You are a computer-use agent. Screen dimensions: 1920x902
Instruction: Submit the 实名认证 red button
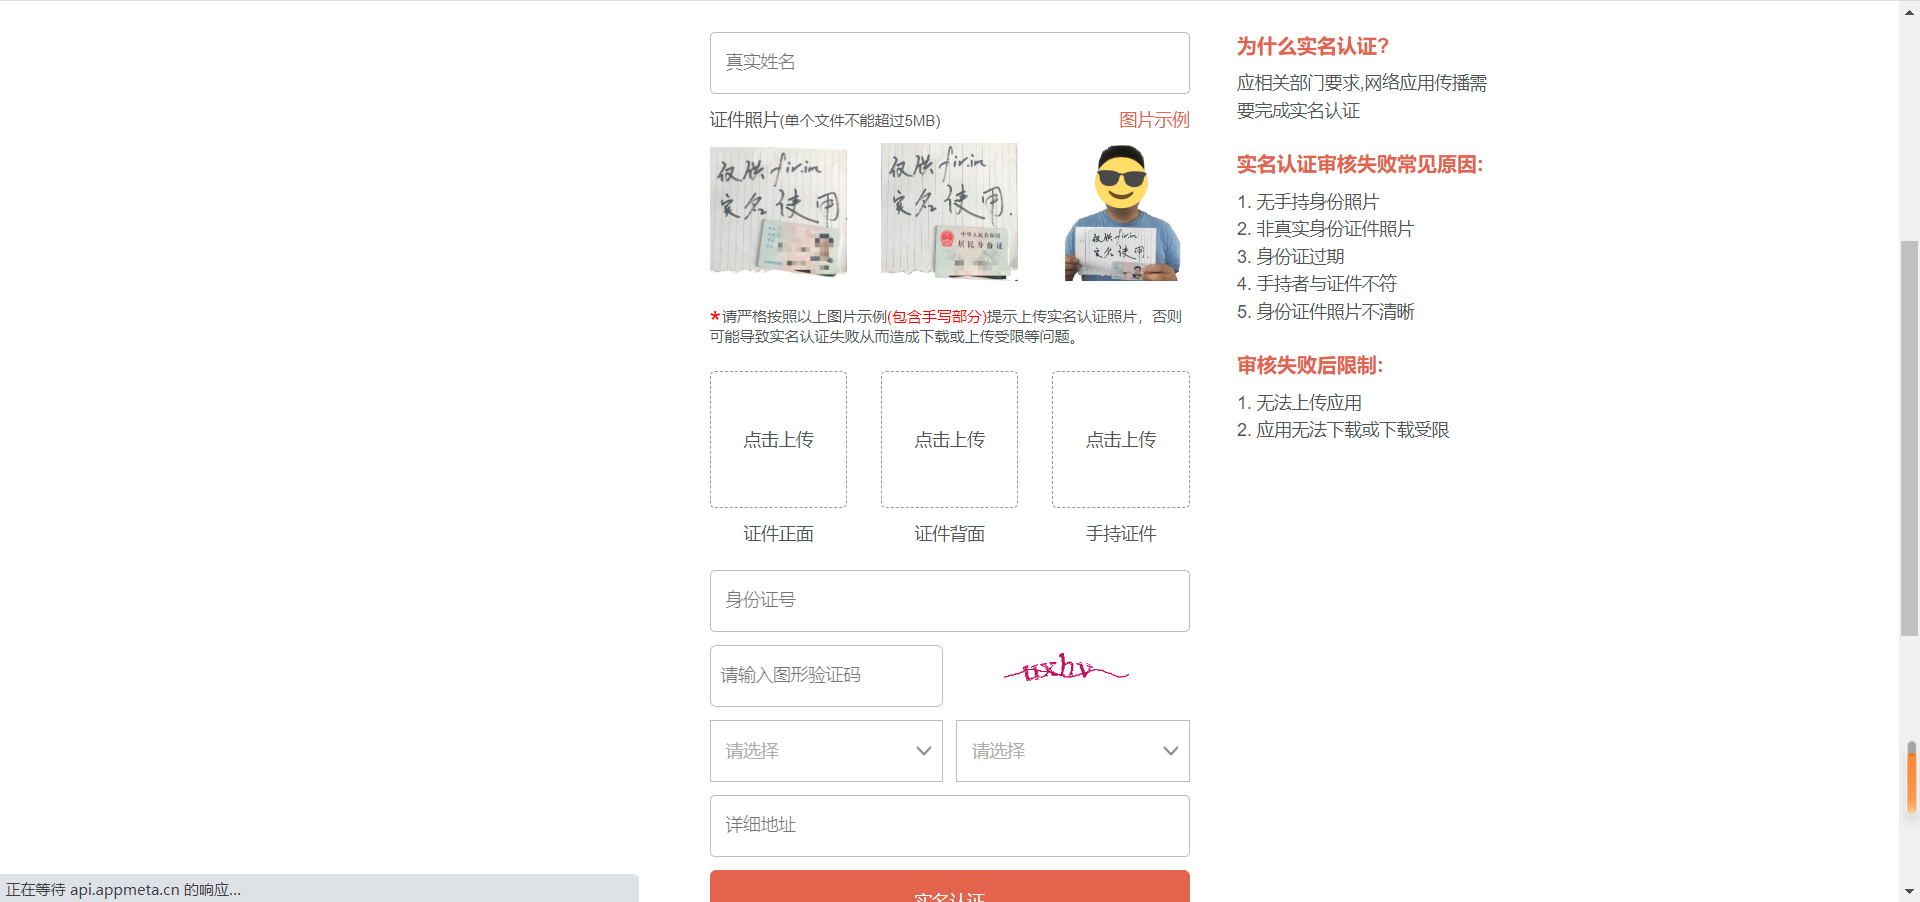pos(949,888)
